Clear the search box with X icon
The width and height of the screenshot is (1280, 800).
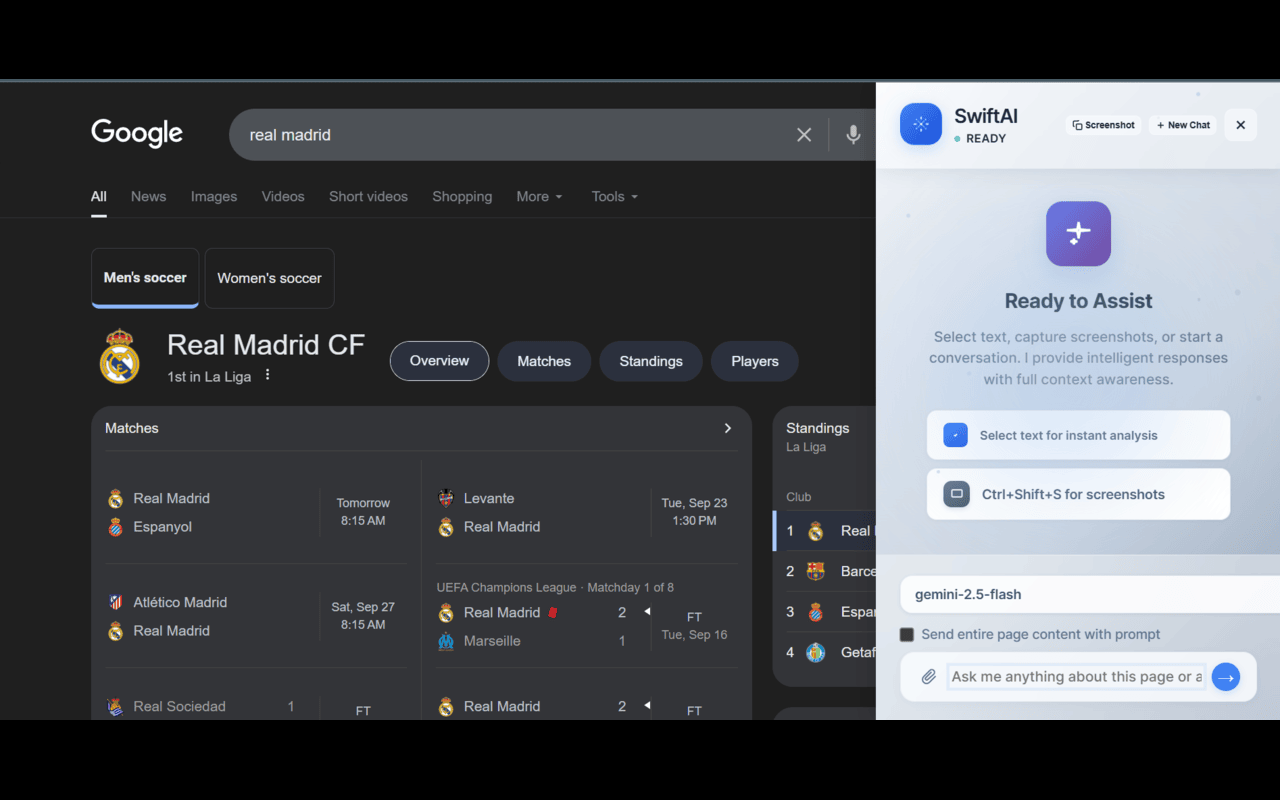(804, 135)
